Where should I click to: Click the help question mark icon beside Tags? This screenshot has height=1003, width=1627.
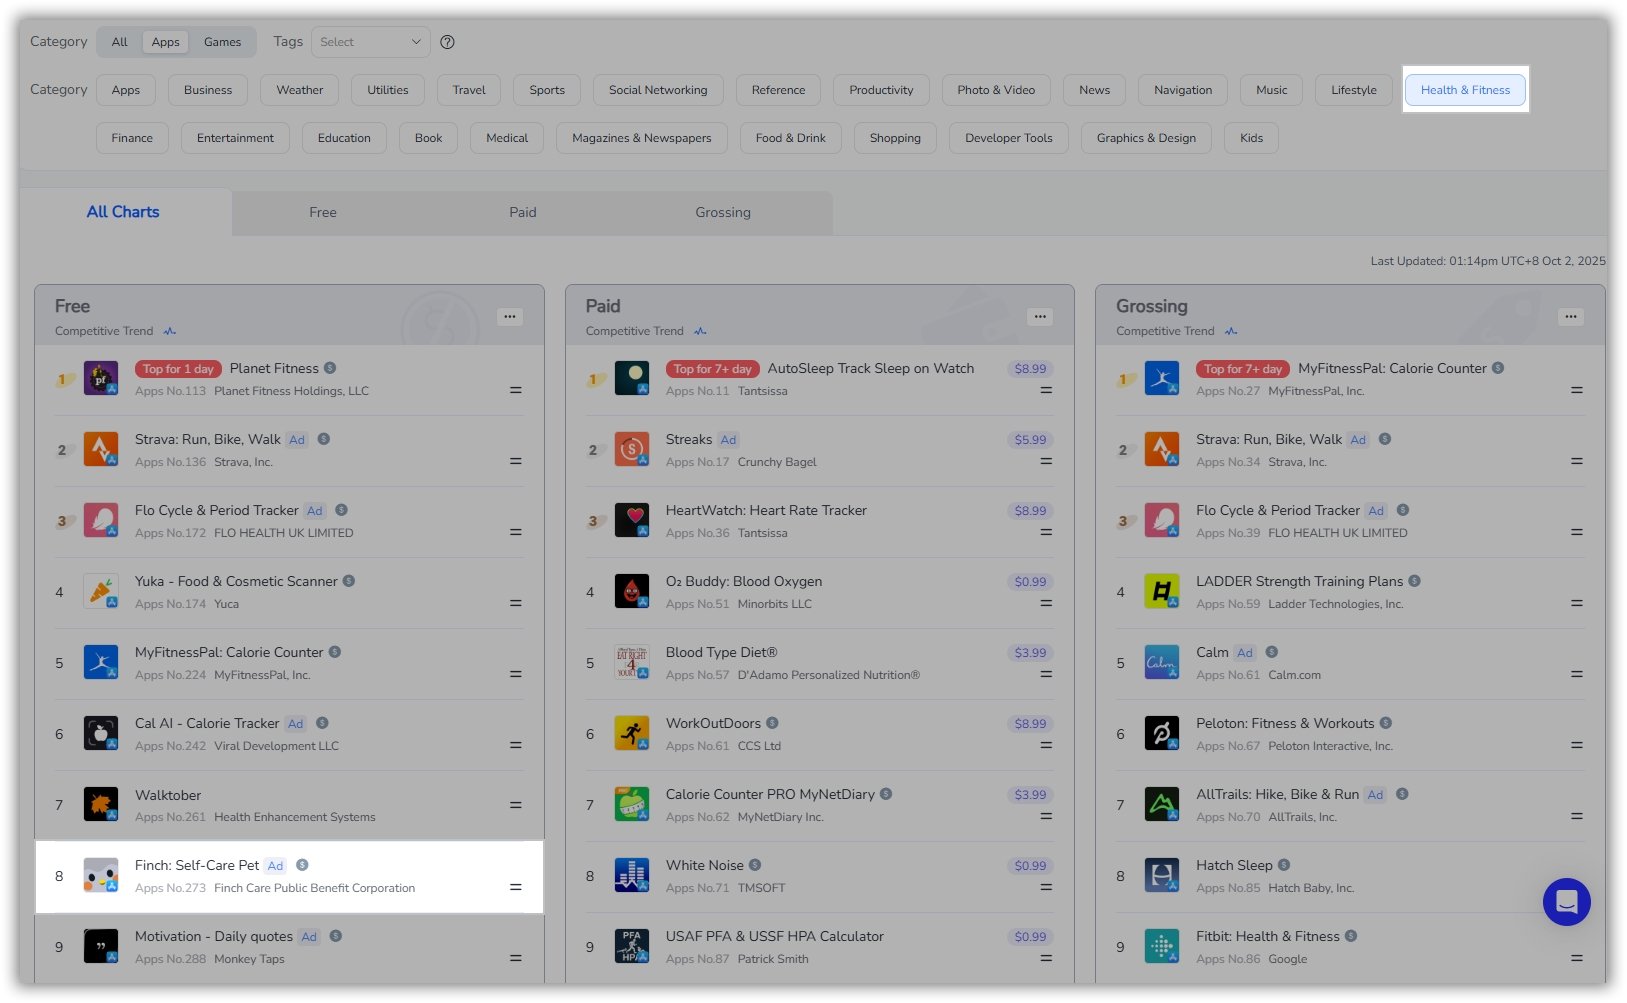pyautogui.click(x=447, y=42)
